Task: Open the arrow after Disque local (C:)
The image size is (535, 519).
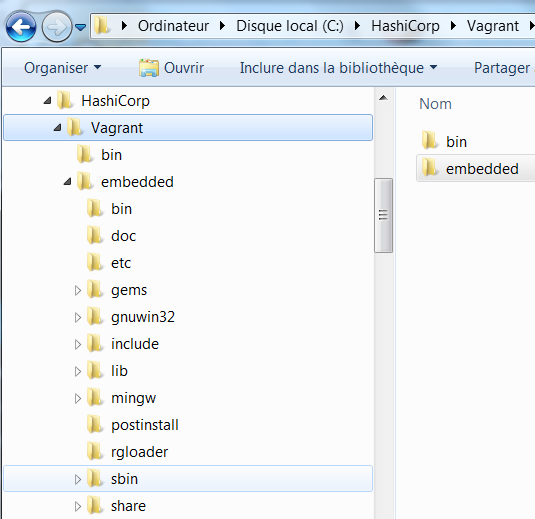Action: pos(357,26)
